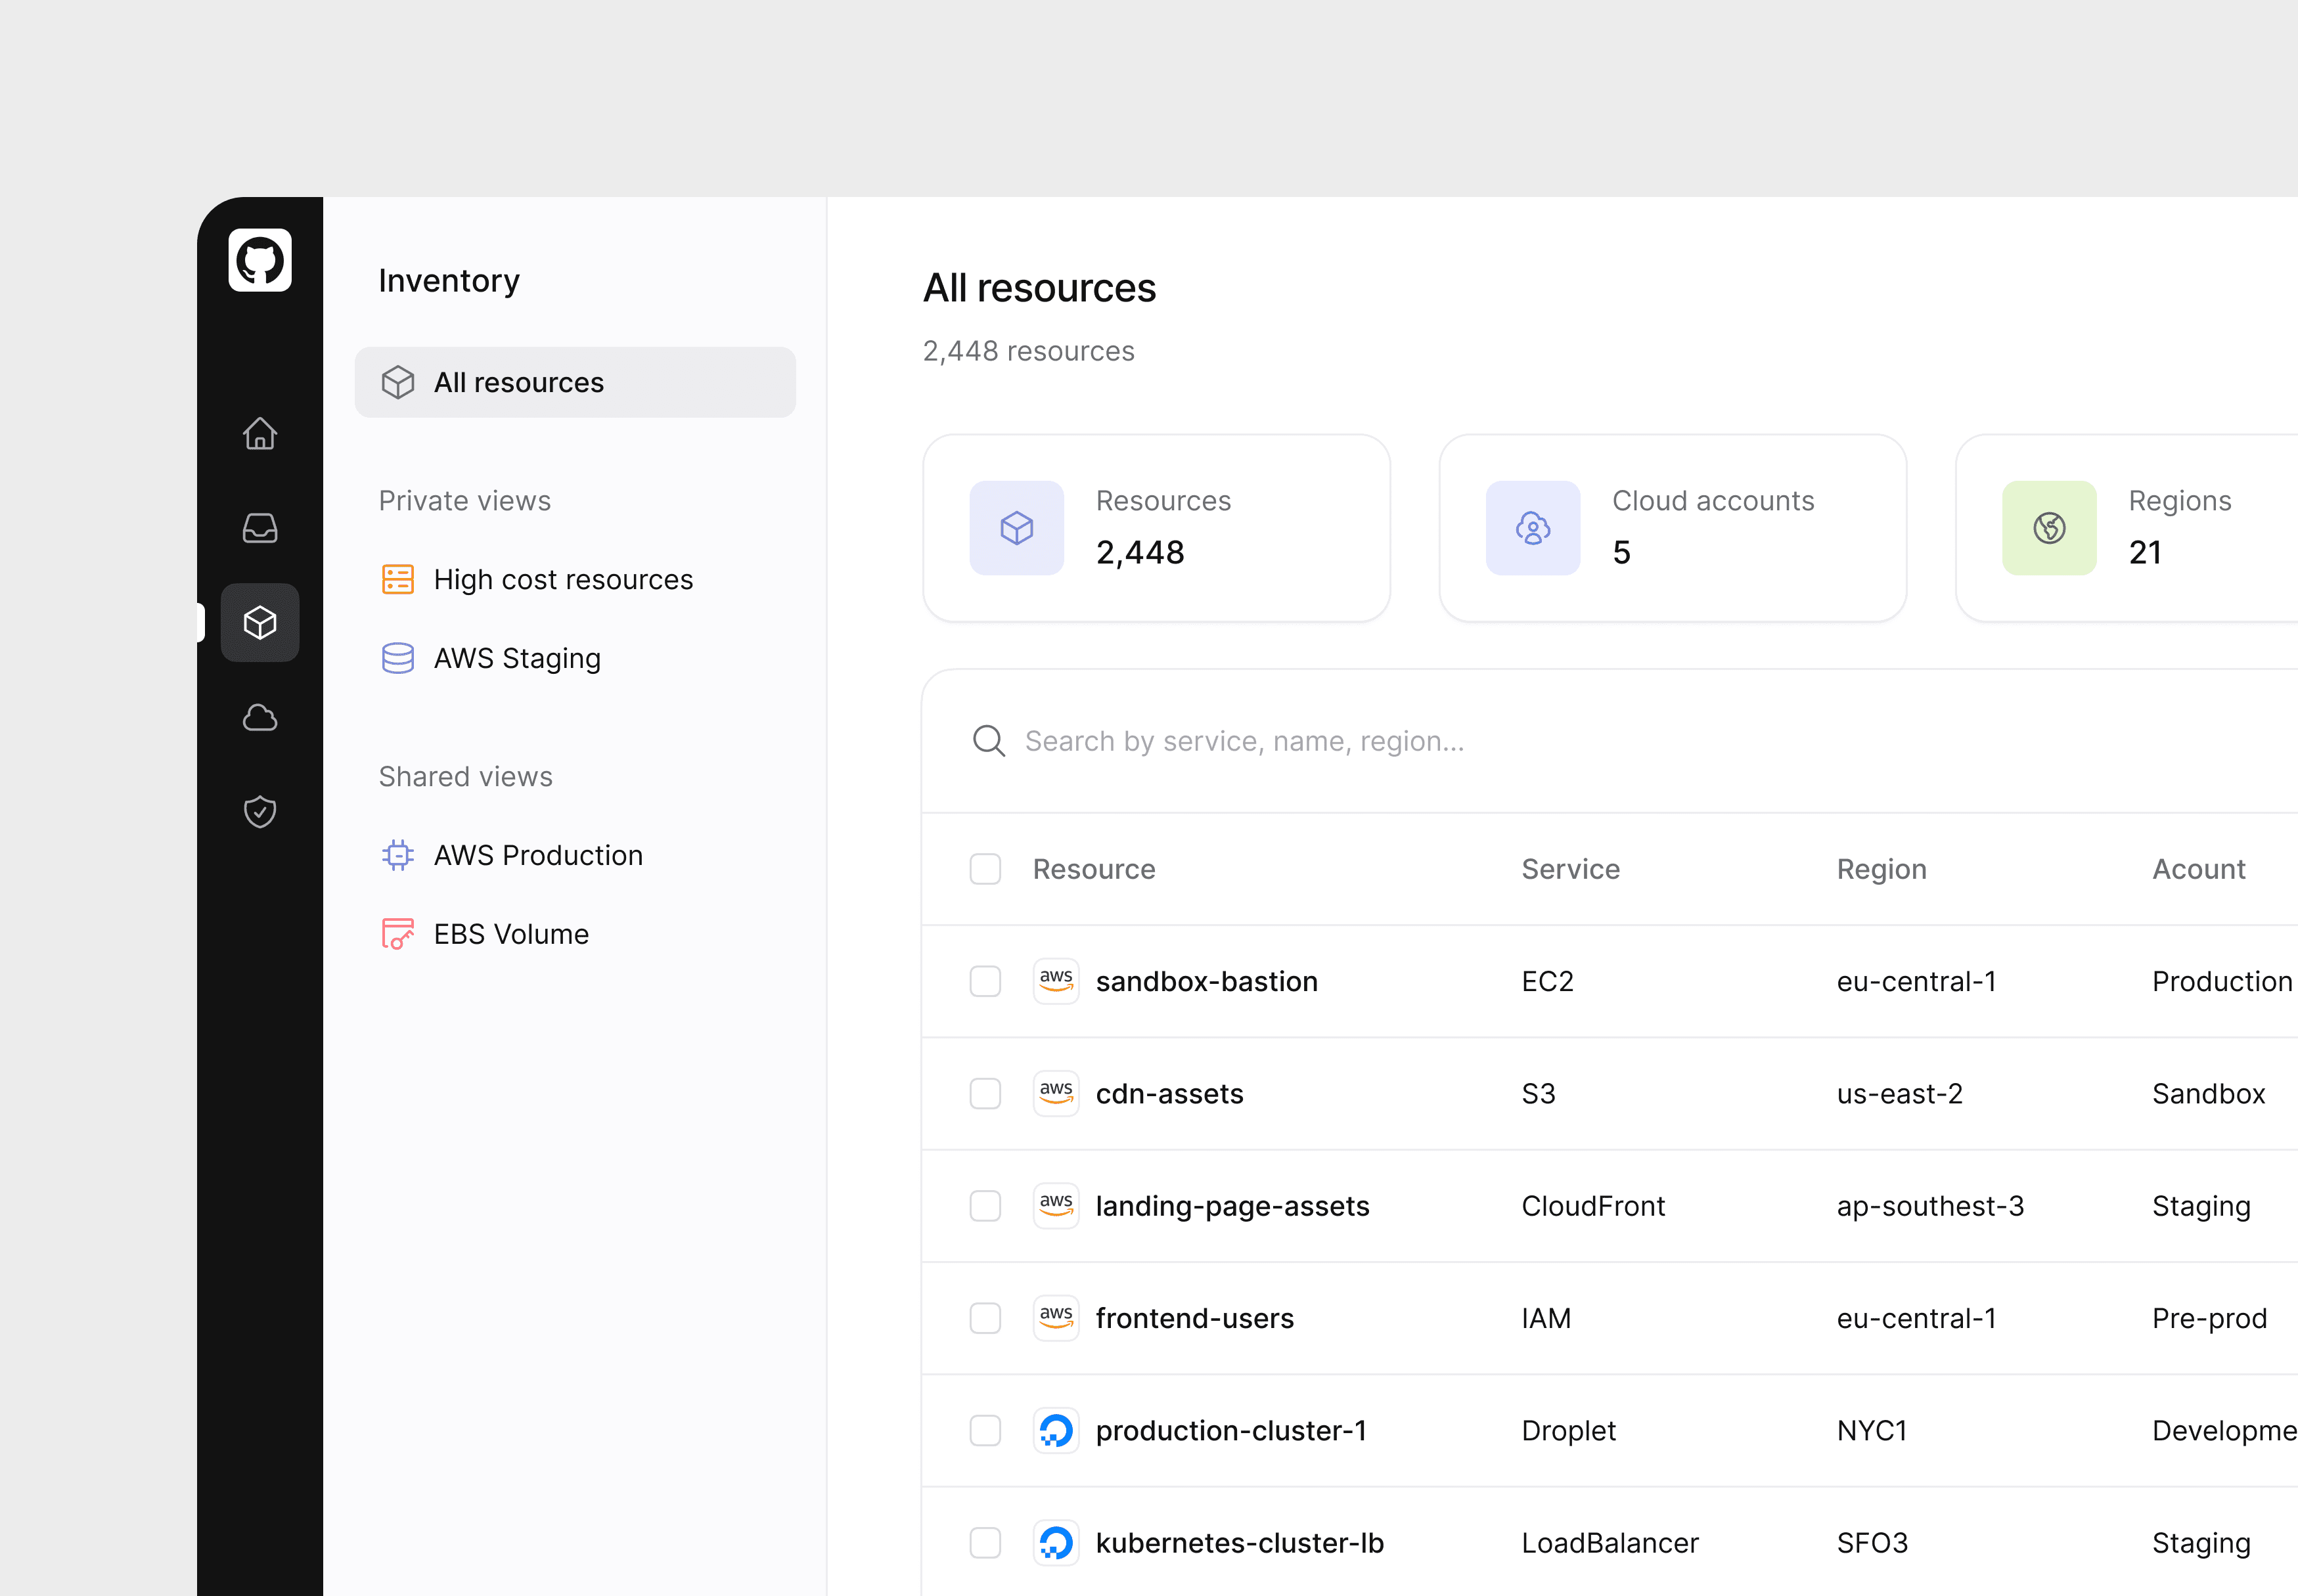The width and height of the screenshot is (2298, 1596).
Task: Check the sandbox-bastion row checkbox
Action: coord(985,981)
